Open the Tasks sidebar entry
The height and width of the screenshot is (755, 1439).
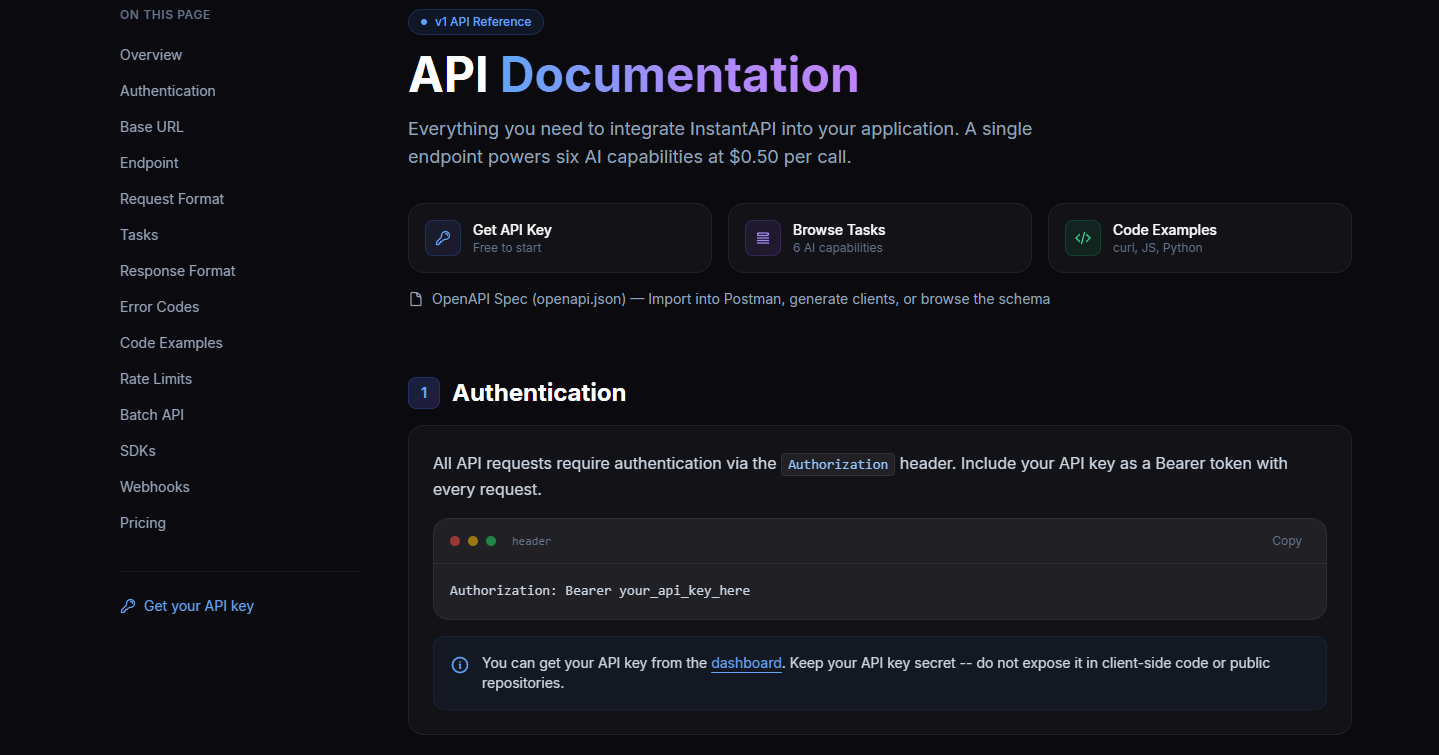coord(139,235)
